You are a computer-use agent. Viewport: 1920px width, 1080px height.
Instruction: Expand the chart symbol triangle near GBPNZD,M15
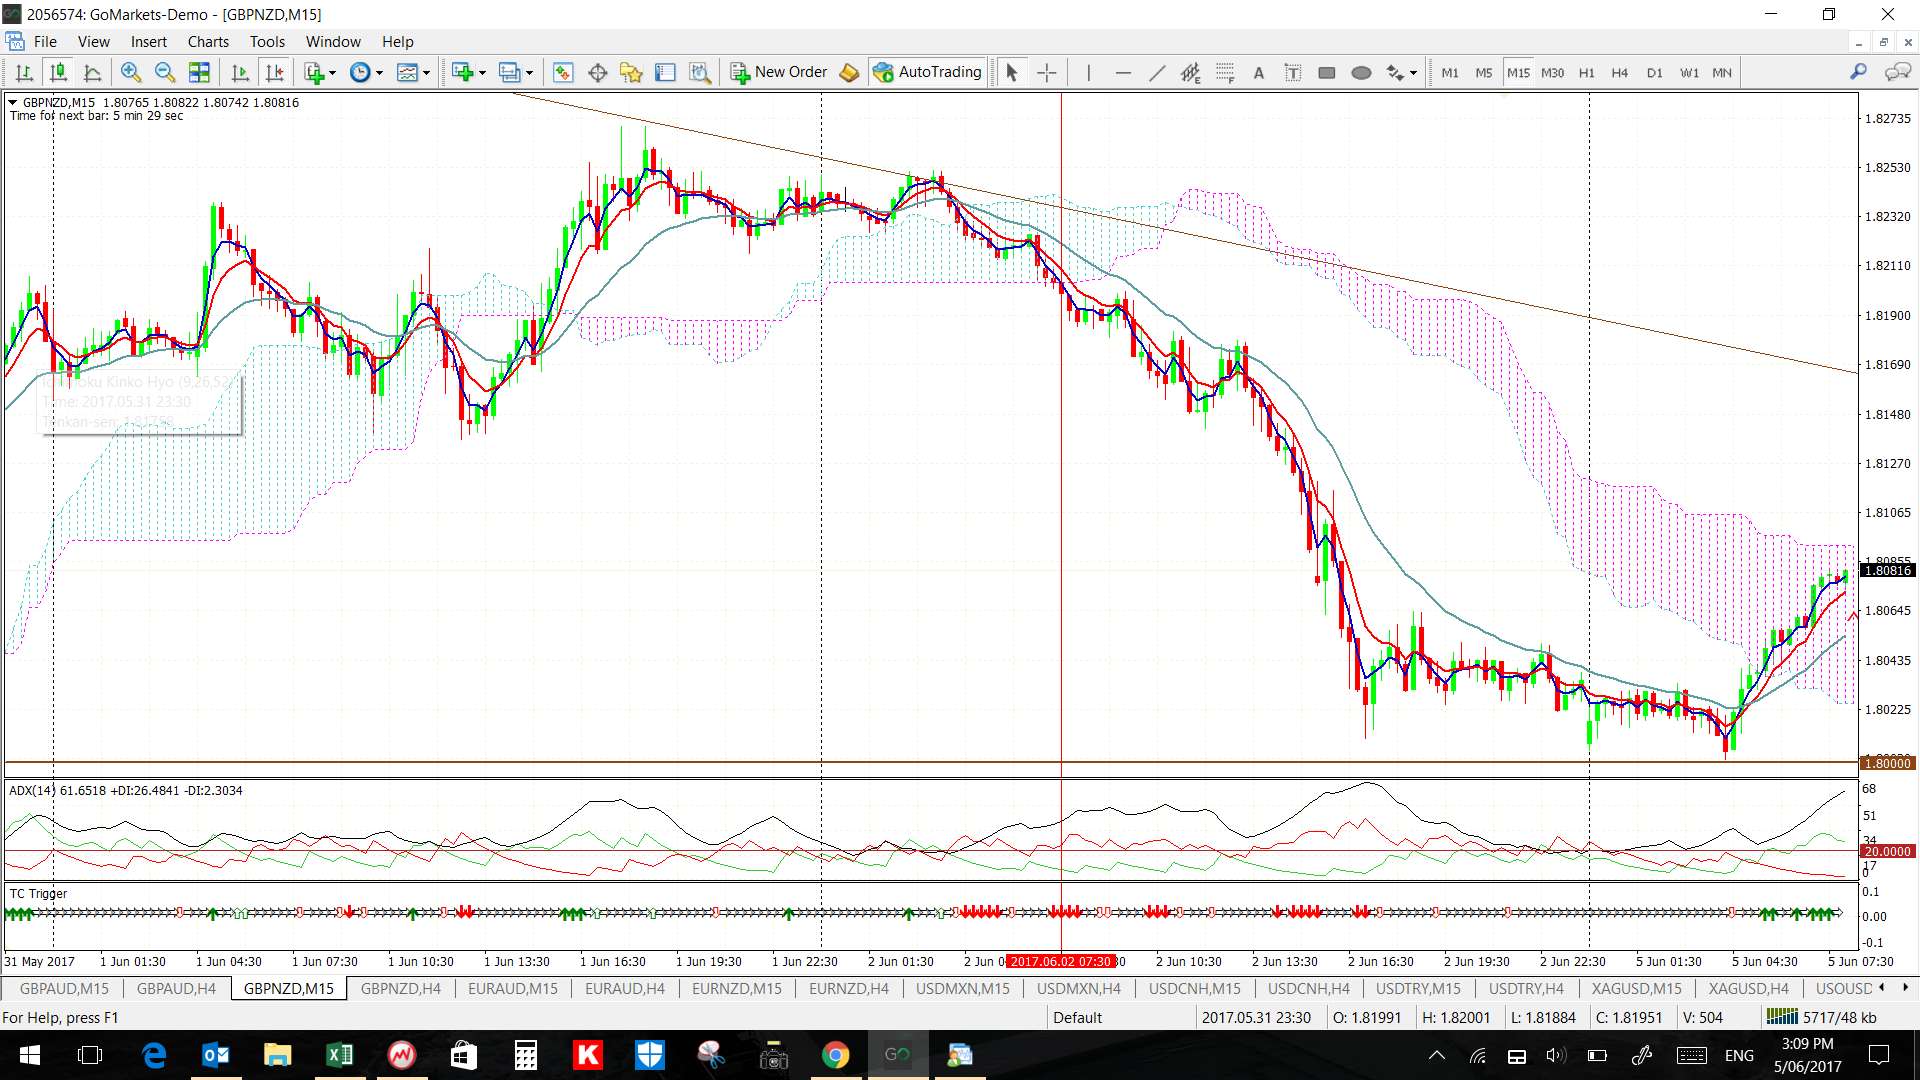coord(12,103)
